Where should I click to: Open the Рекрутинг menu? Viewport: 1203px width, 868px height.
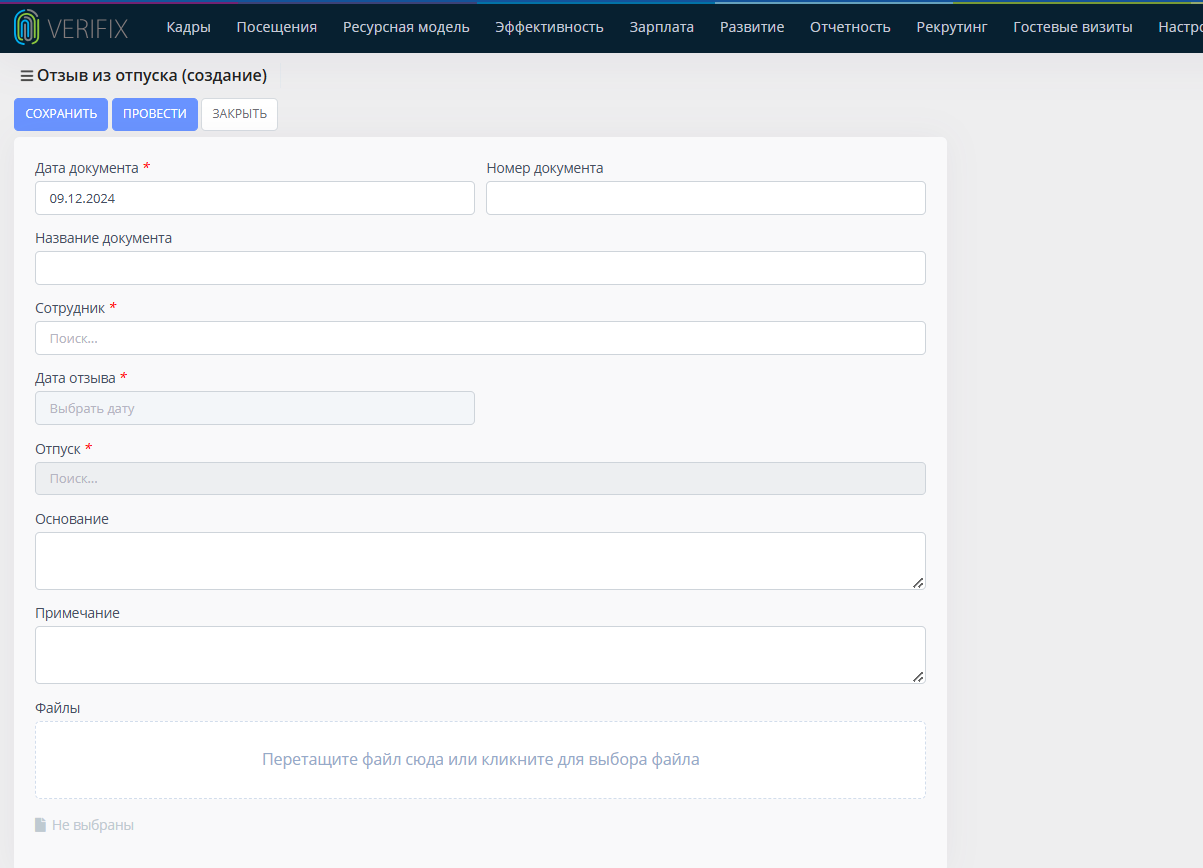click(x=952, y=27)
